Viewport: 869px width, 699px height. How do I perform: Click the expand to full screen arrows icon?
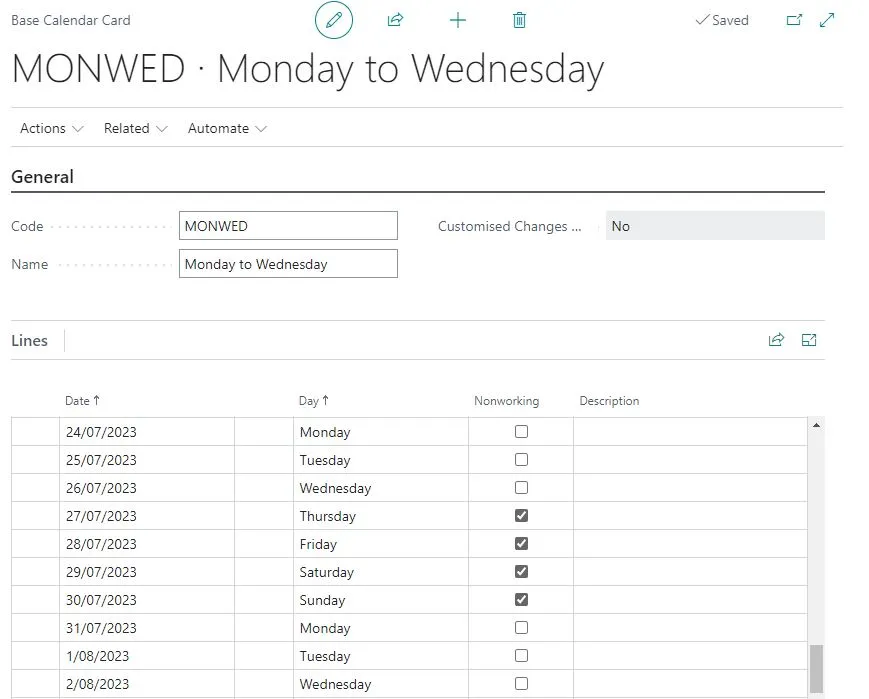(x=827, y=20)
